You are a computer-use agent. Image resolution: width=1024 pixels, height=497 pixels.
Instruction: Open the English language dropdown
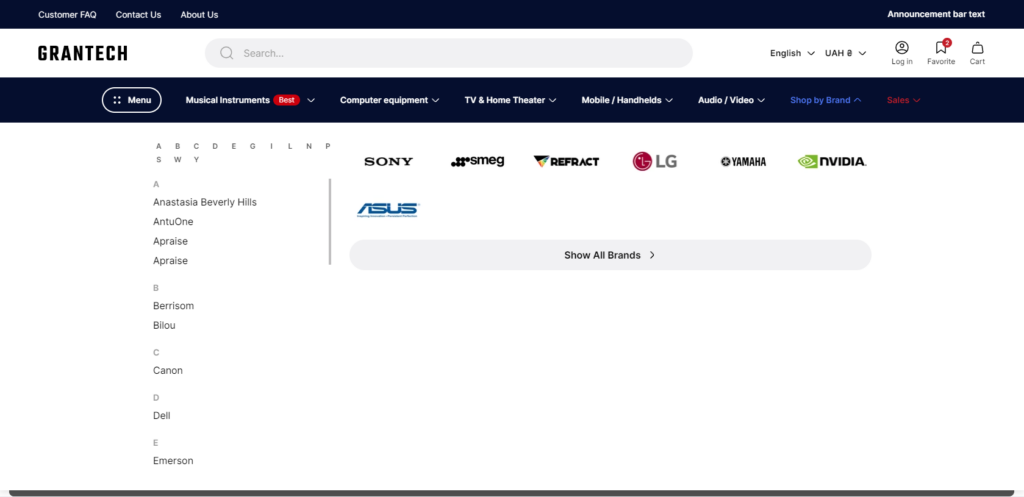[792, 53]
